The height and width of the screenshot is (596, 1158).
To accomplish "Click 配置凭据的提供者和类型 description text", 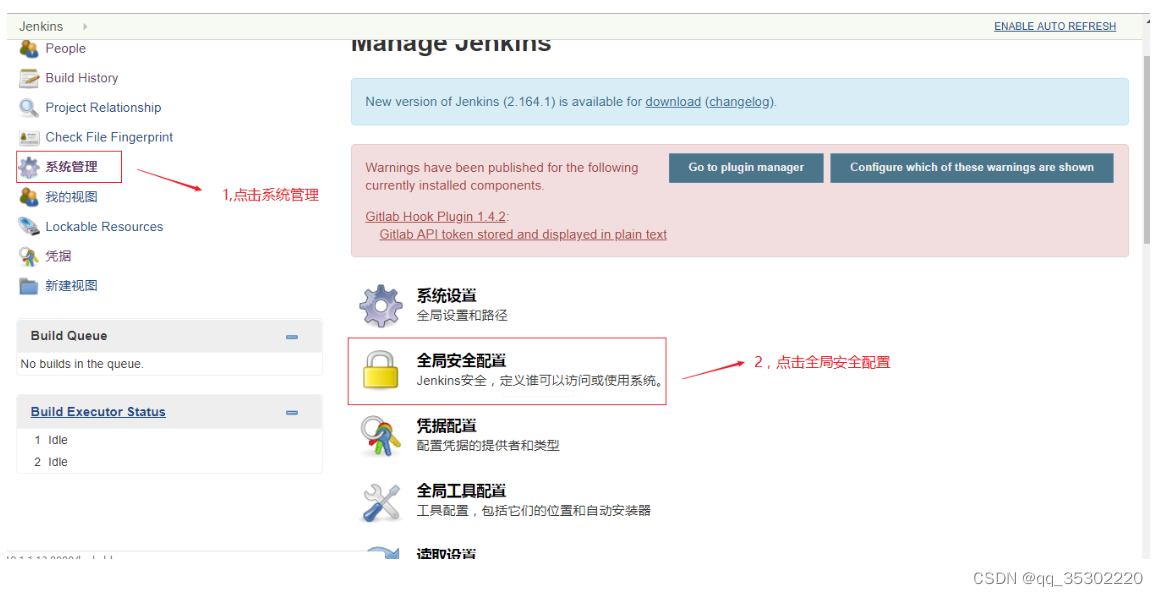I will (x=488, y=445).
